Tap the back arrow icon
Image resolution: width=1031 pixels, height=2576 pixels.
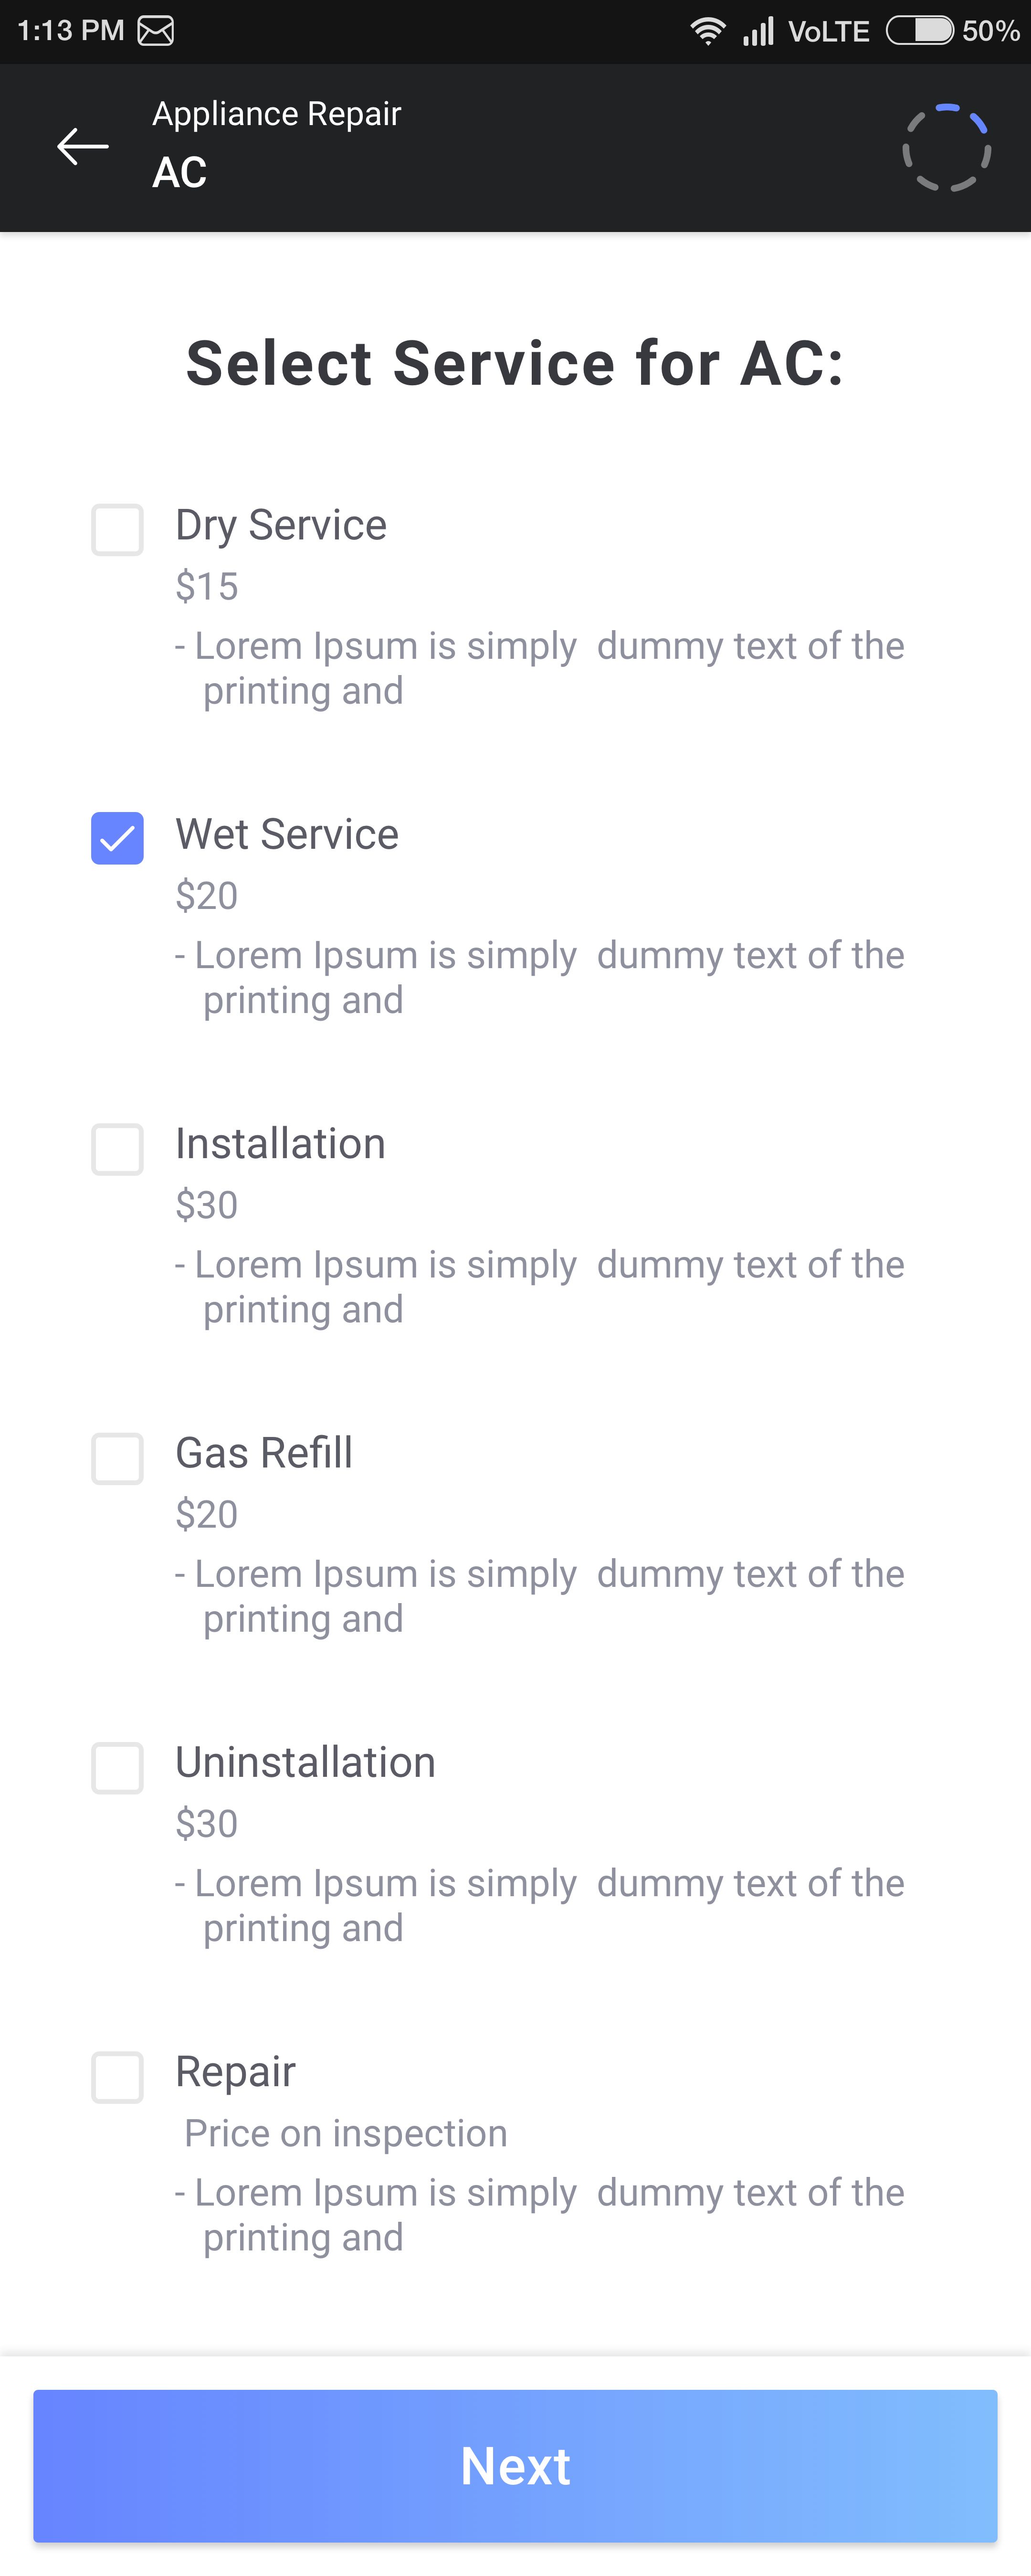click(x=83, y=147)
